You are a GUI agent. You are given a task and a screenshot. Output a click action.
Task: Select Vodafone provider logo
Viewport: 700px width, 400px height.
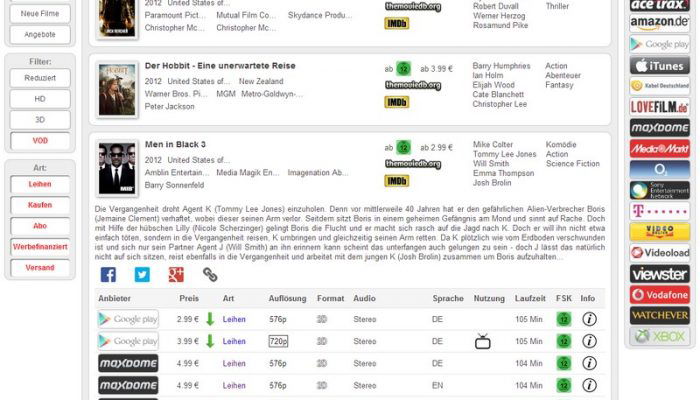pos(660,295)
